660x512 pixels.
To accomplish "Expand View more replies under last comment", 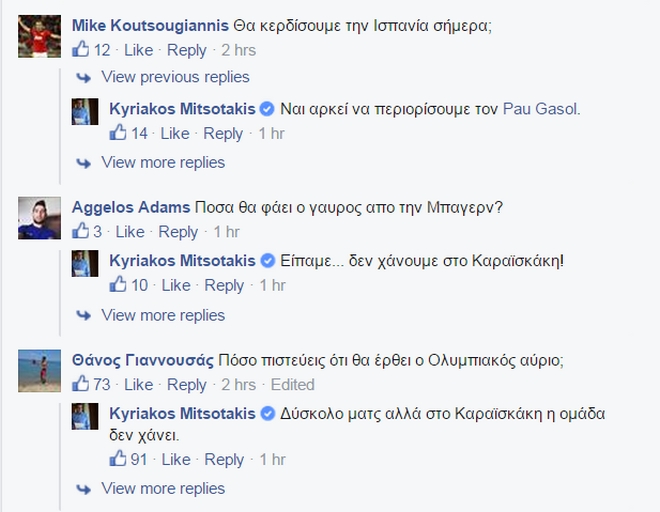I will 163,488.
